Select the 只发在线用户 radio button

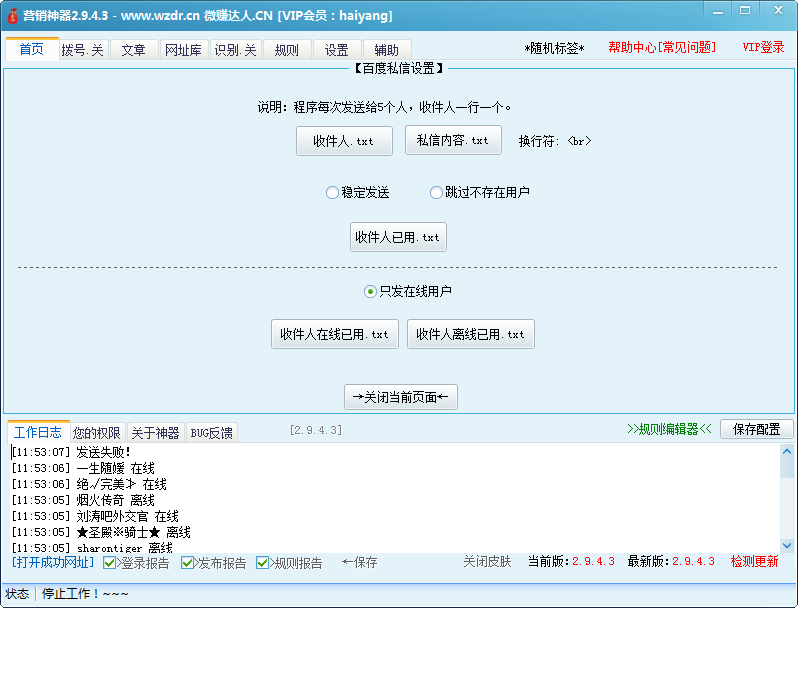tap(370, 292)
